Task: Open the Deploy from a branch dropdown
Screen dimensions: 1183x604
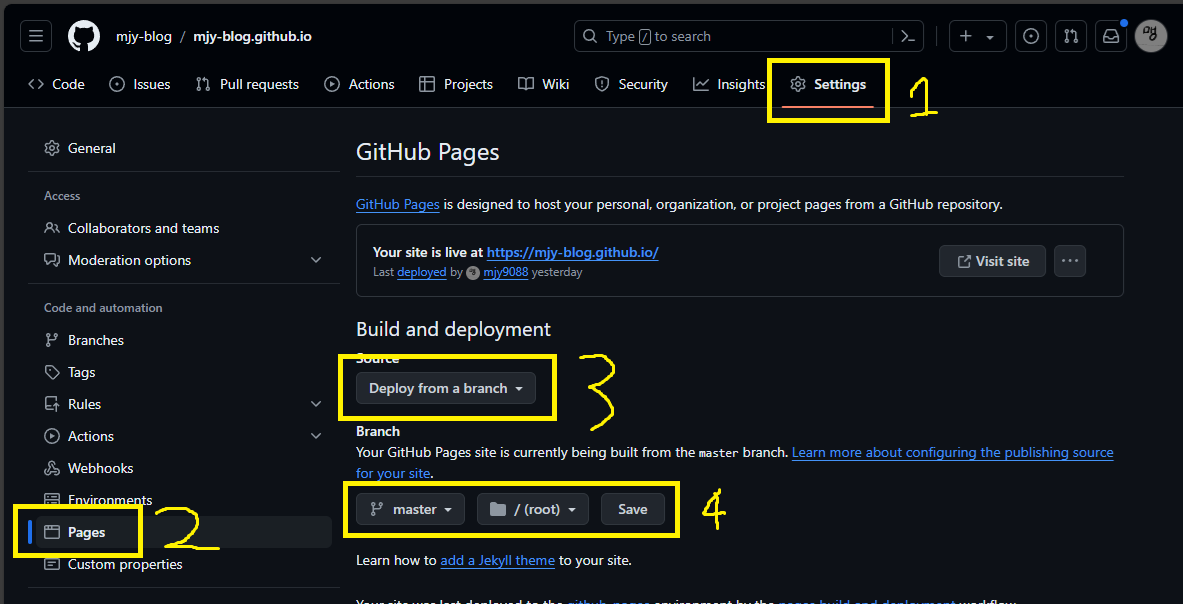Action: click(446, 388)
